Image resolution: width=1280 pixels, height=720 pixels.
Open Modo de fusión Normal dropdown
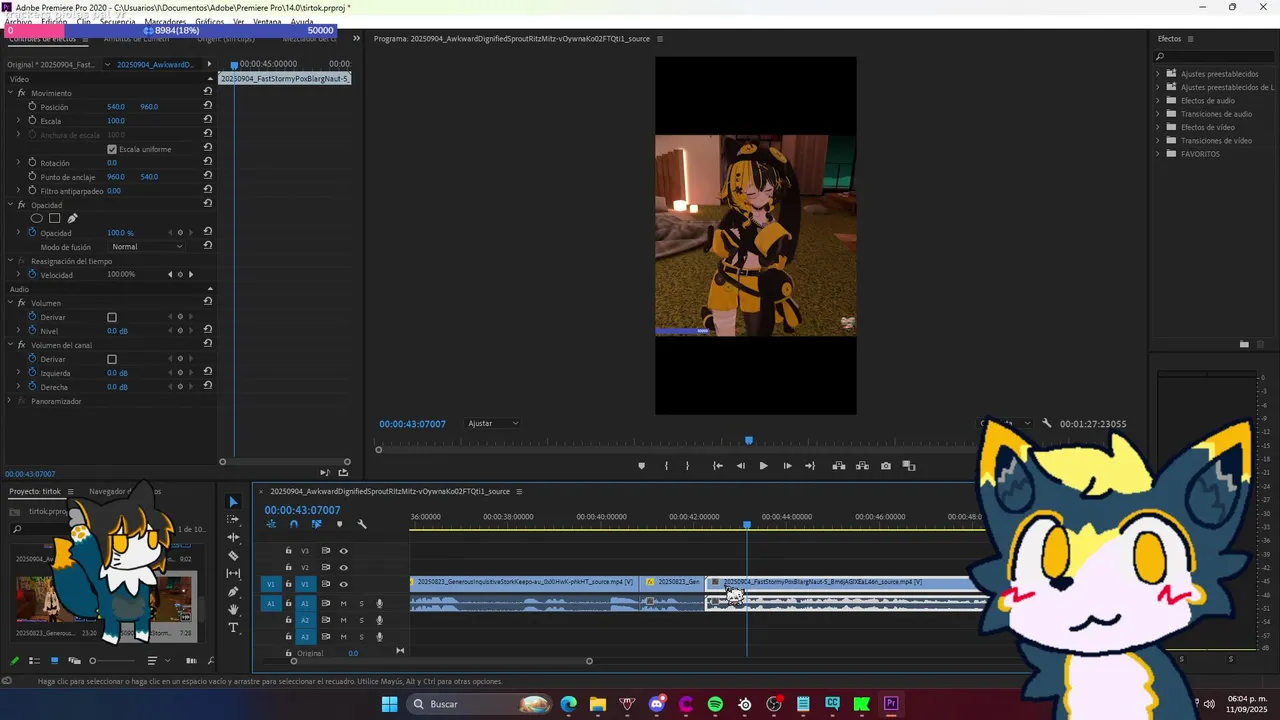147,246
